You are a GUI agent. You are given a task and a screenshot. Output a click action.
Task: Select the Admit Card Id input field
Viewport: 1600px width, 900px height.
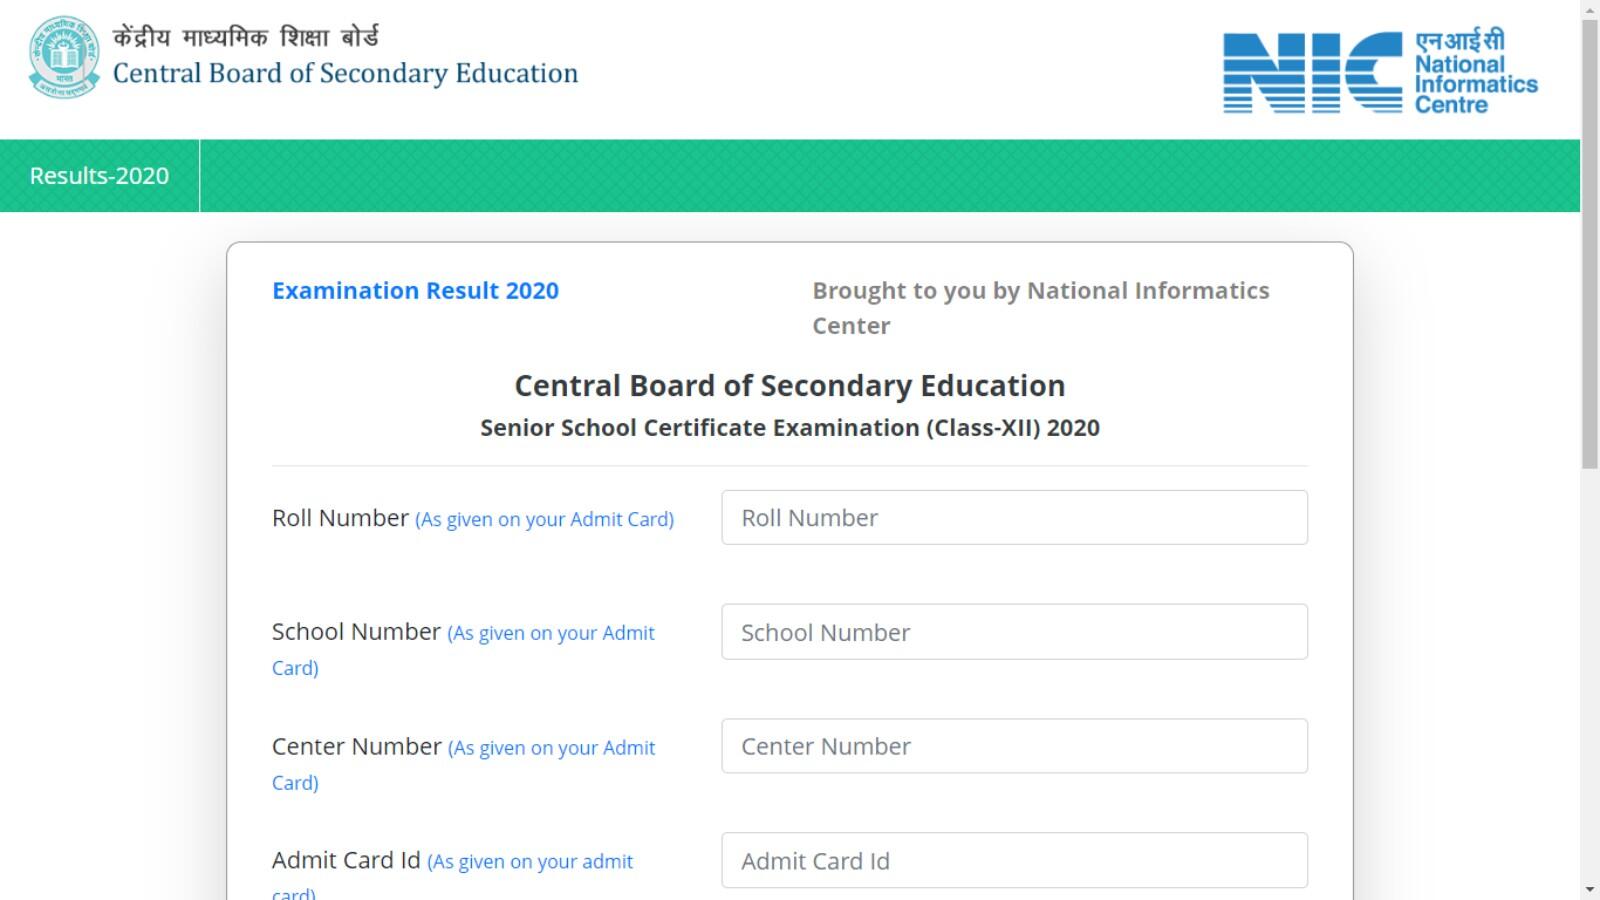pyautogui.click(x=1014, y=861)
